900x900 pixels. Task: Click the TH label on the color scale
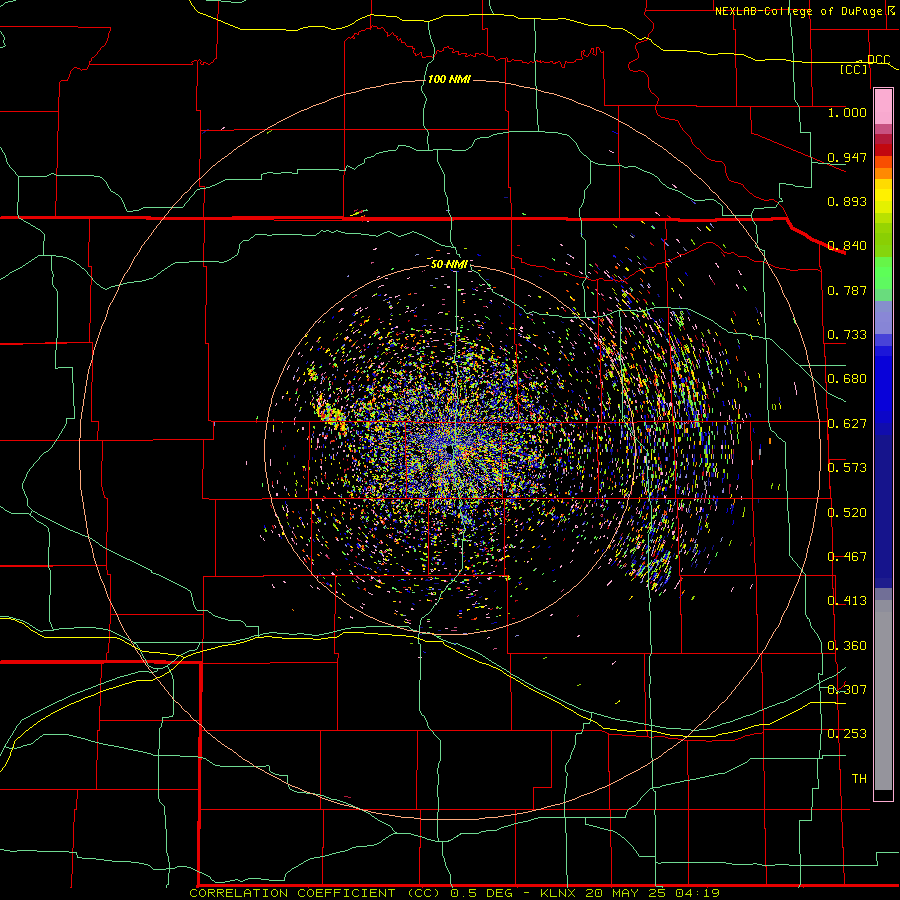click(x=859, y=779)
